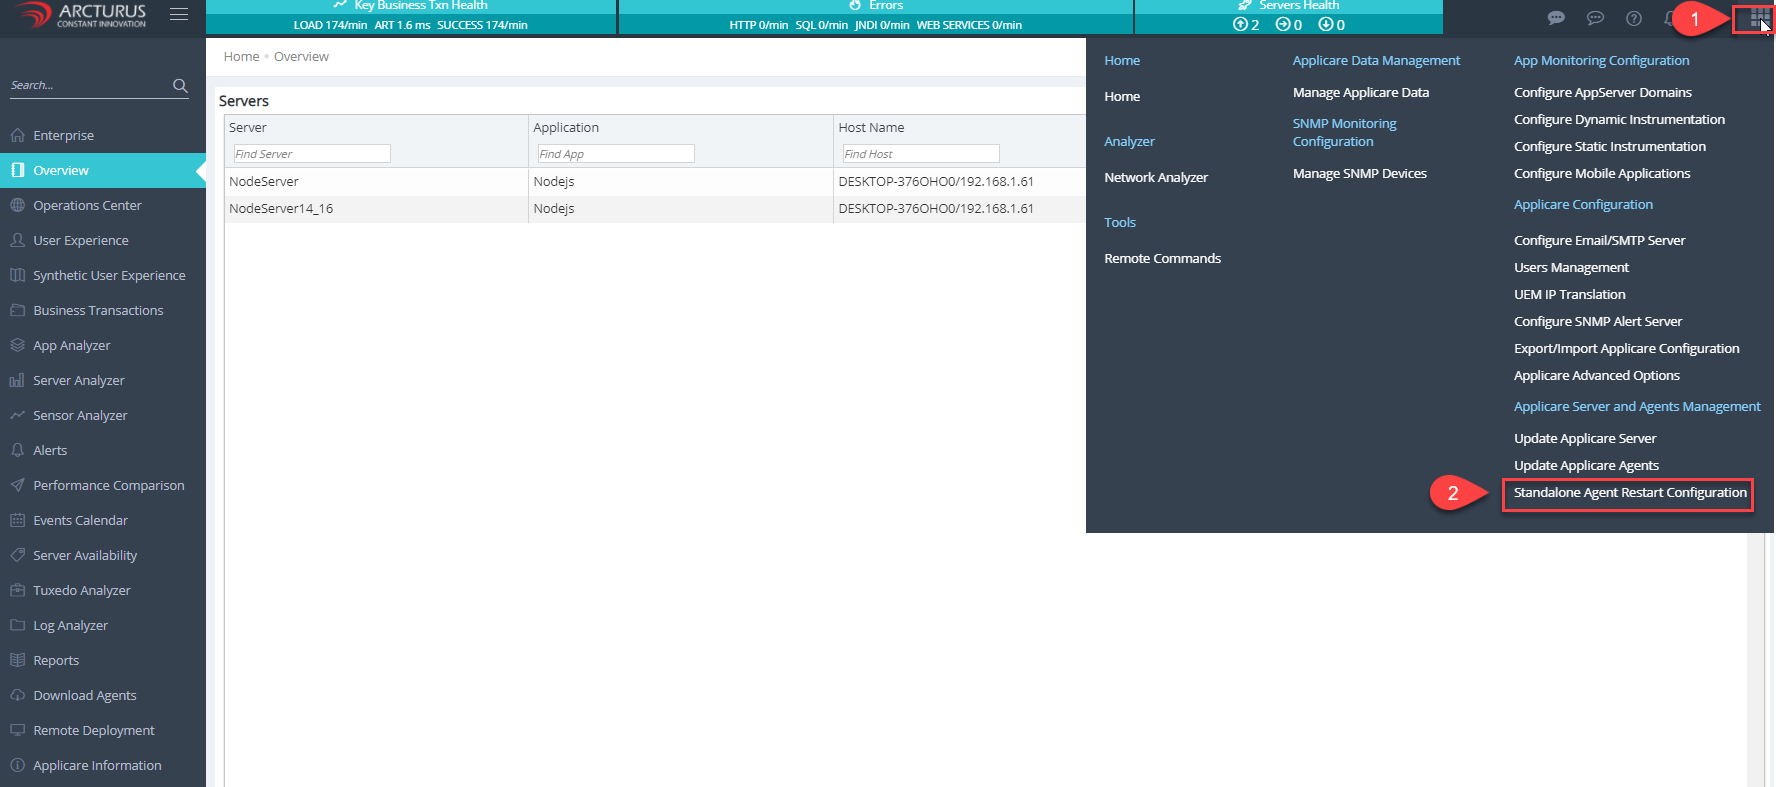This screenshot has width=1776, height=787.
Task: Open Performance Comparison sidebar icon
Action: (17, 485)
